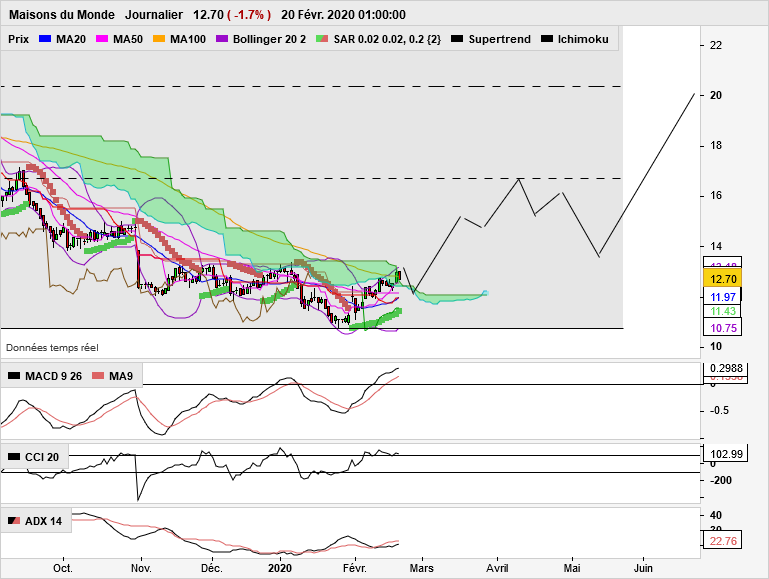Click the 0.2988 MACD value tag

click(726, 368)
